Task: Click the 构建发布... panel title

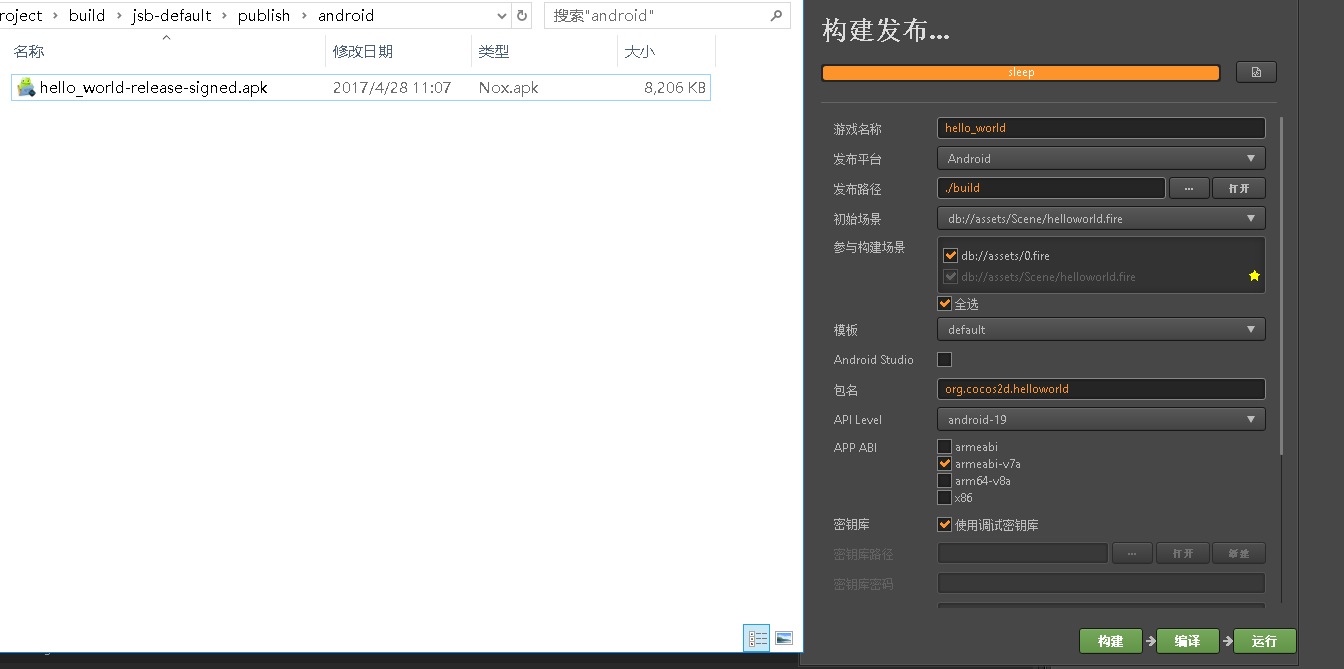Action: (x=885, y=31)
